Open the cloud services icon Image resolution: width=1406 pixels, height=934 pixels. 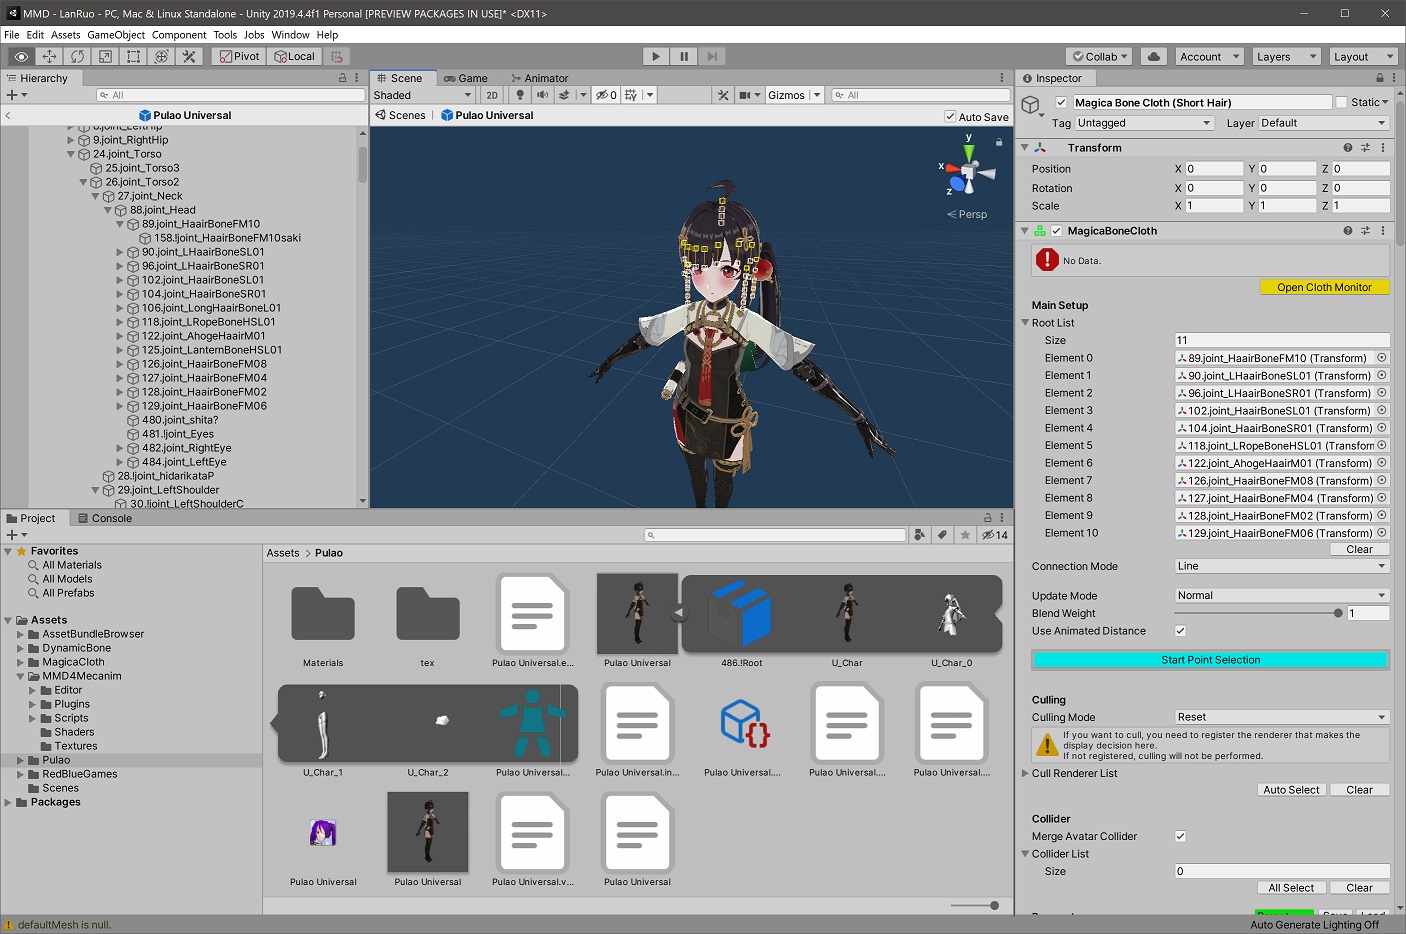[1154, 56]
